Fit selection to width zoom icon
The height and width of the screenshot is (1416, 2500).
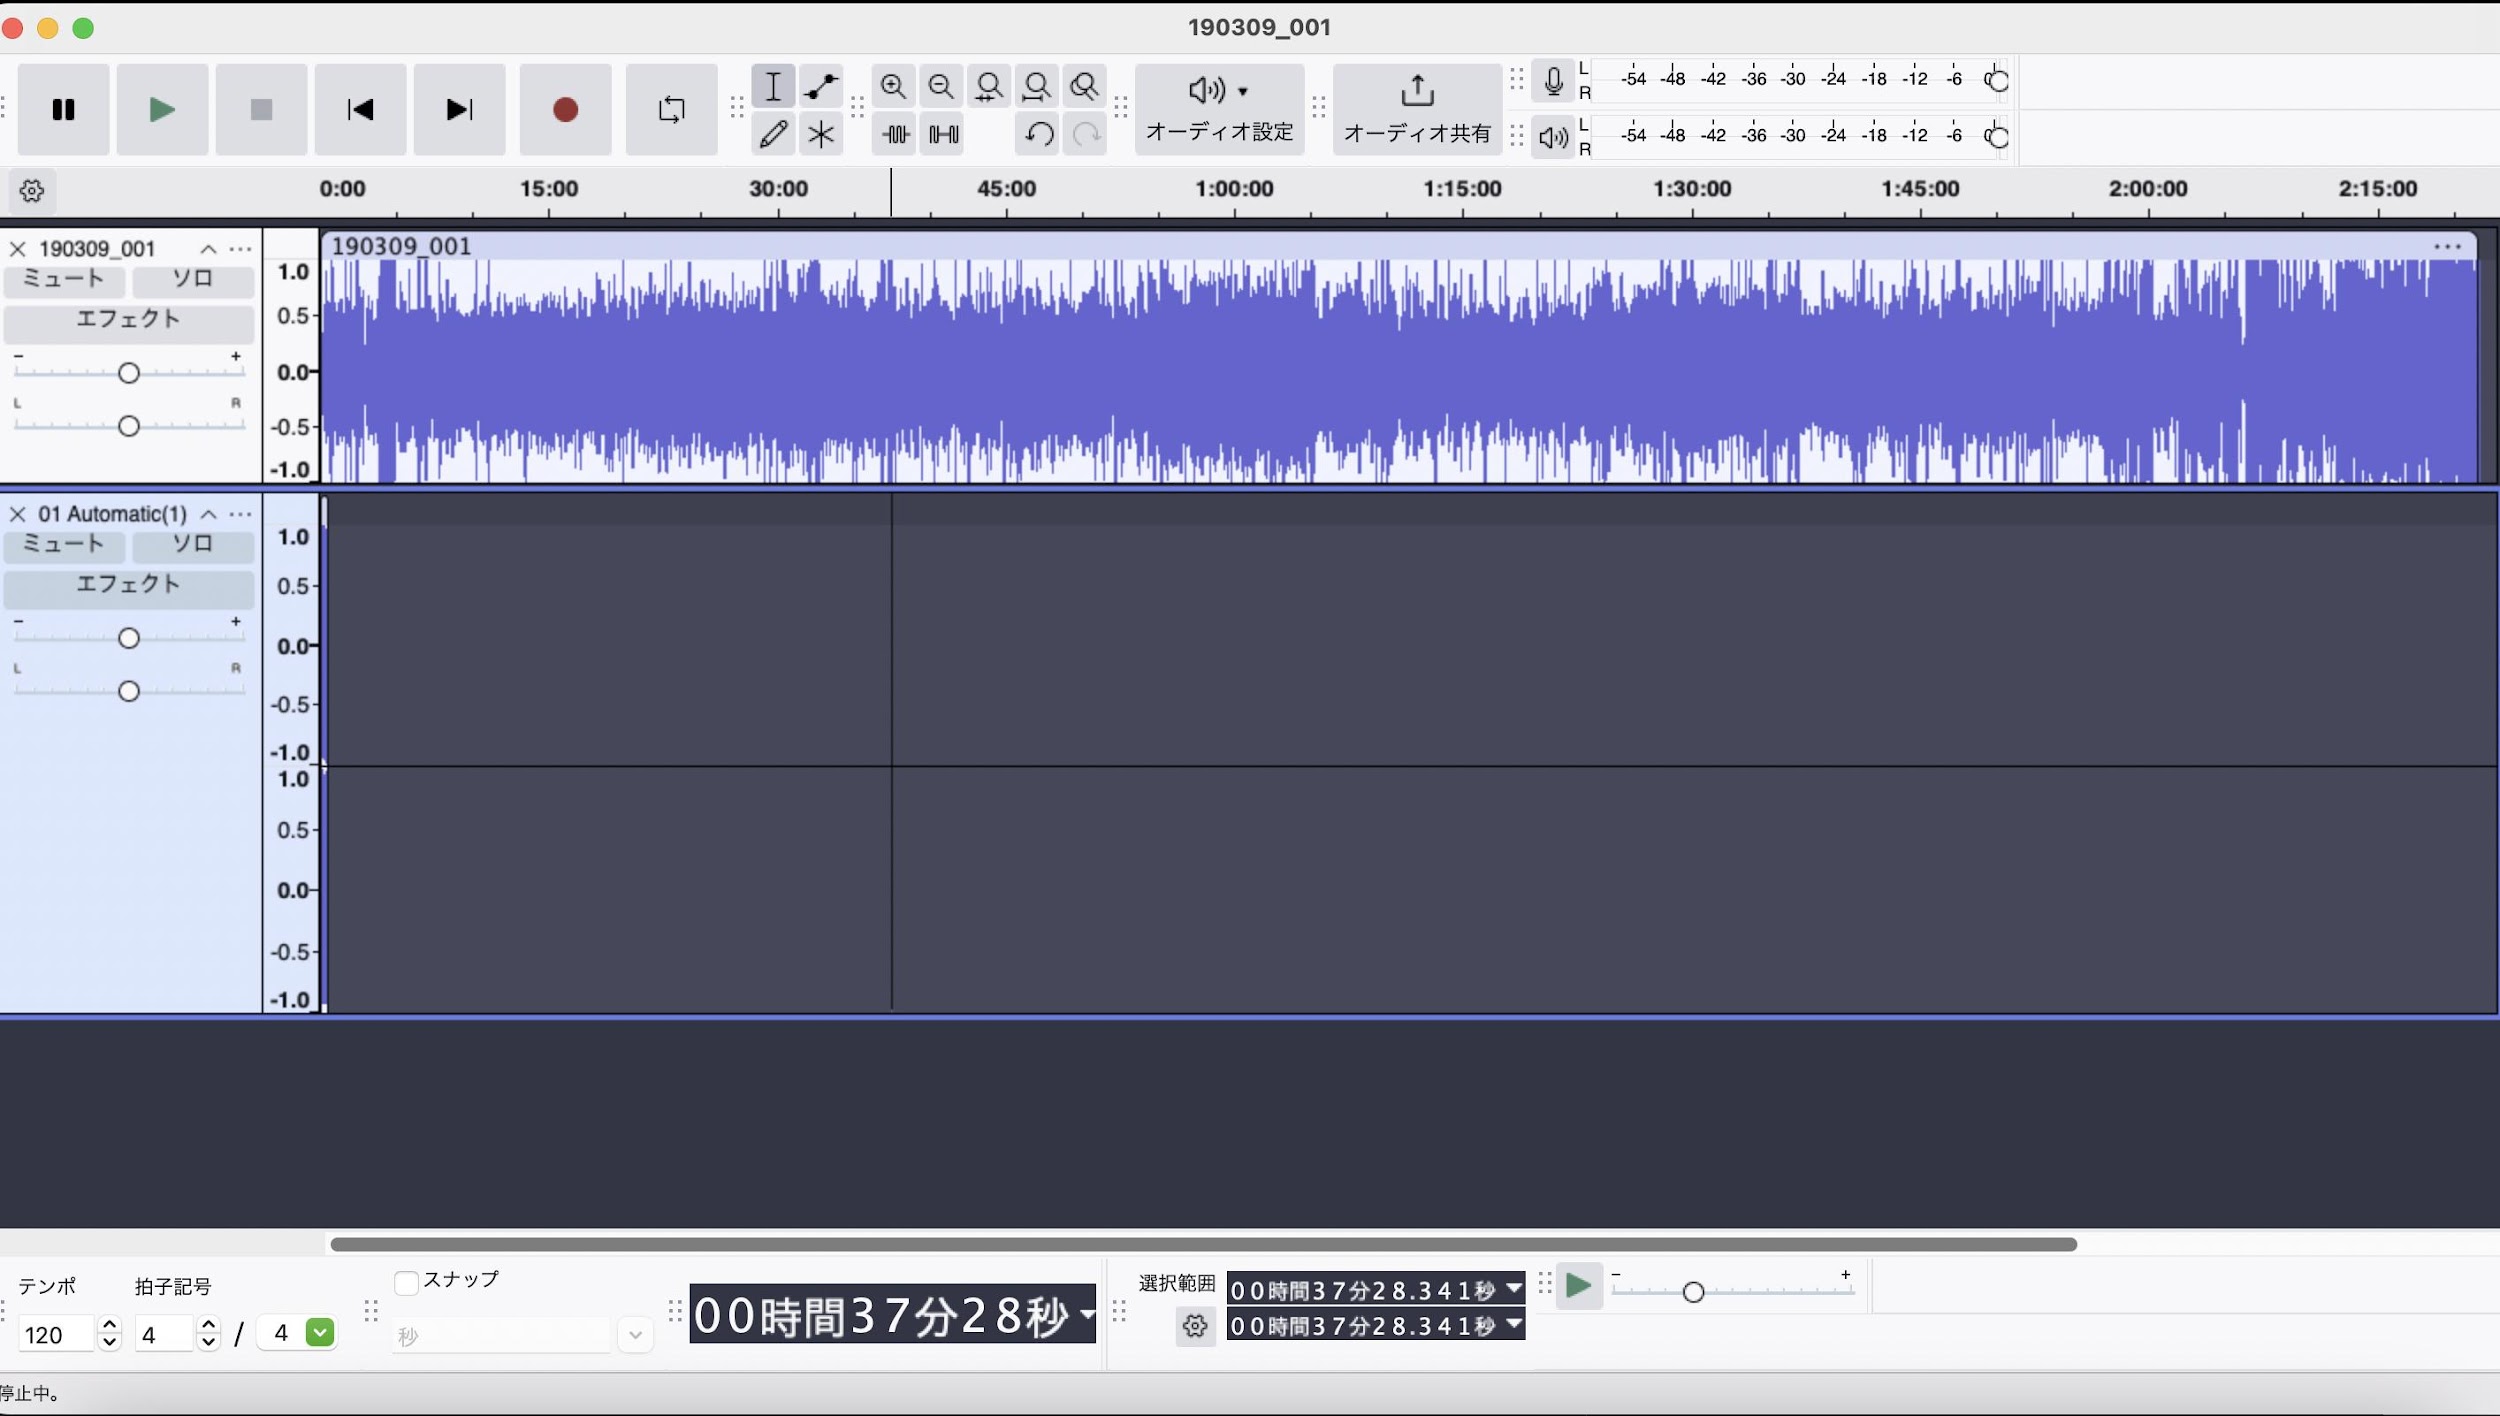point(989,86)
